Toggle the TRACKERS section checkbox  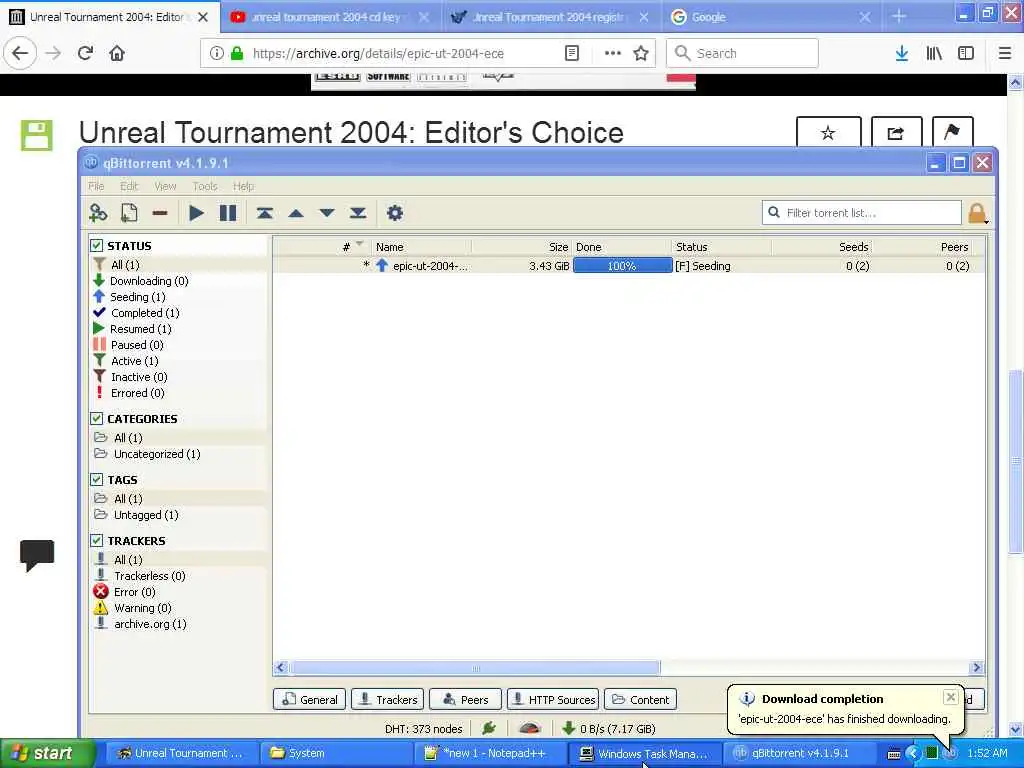(97, 541)
